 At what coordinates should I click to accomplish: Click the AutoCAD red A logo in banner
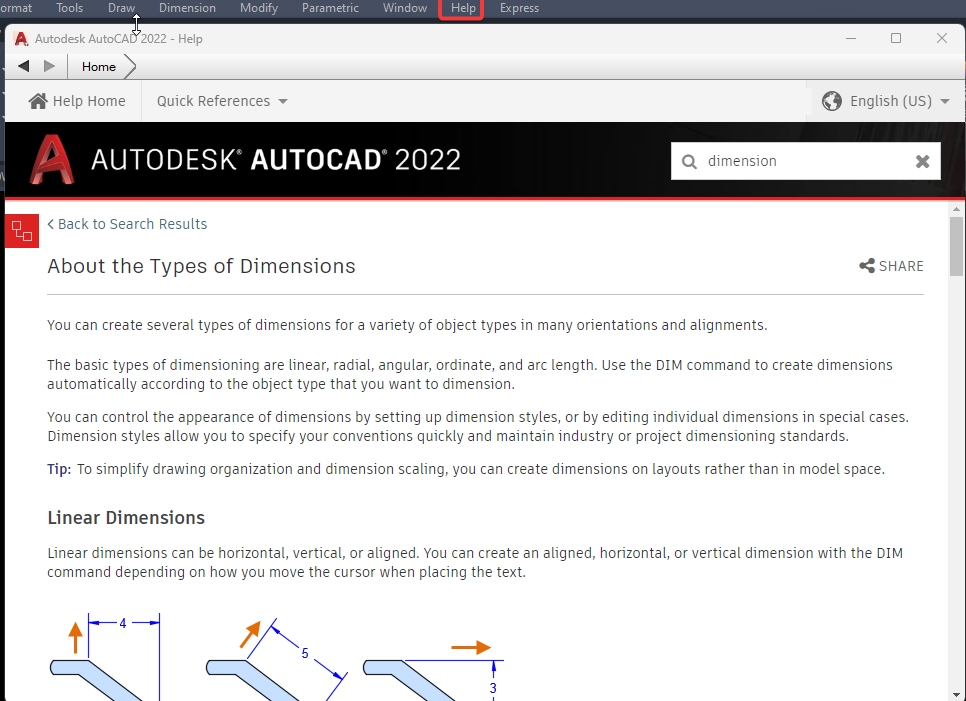click(52, 160)
